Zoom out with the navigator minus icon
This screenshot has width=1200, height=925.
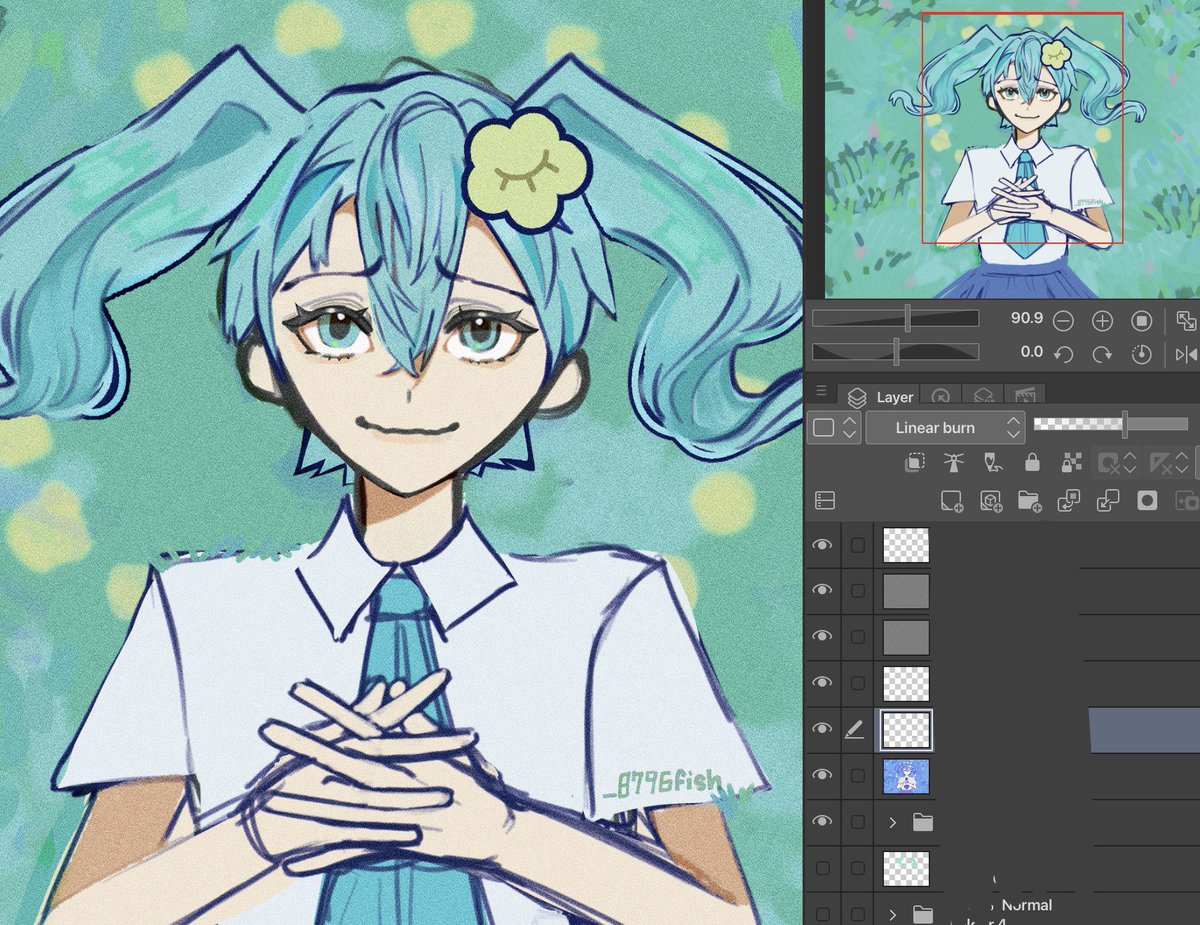1064,321
